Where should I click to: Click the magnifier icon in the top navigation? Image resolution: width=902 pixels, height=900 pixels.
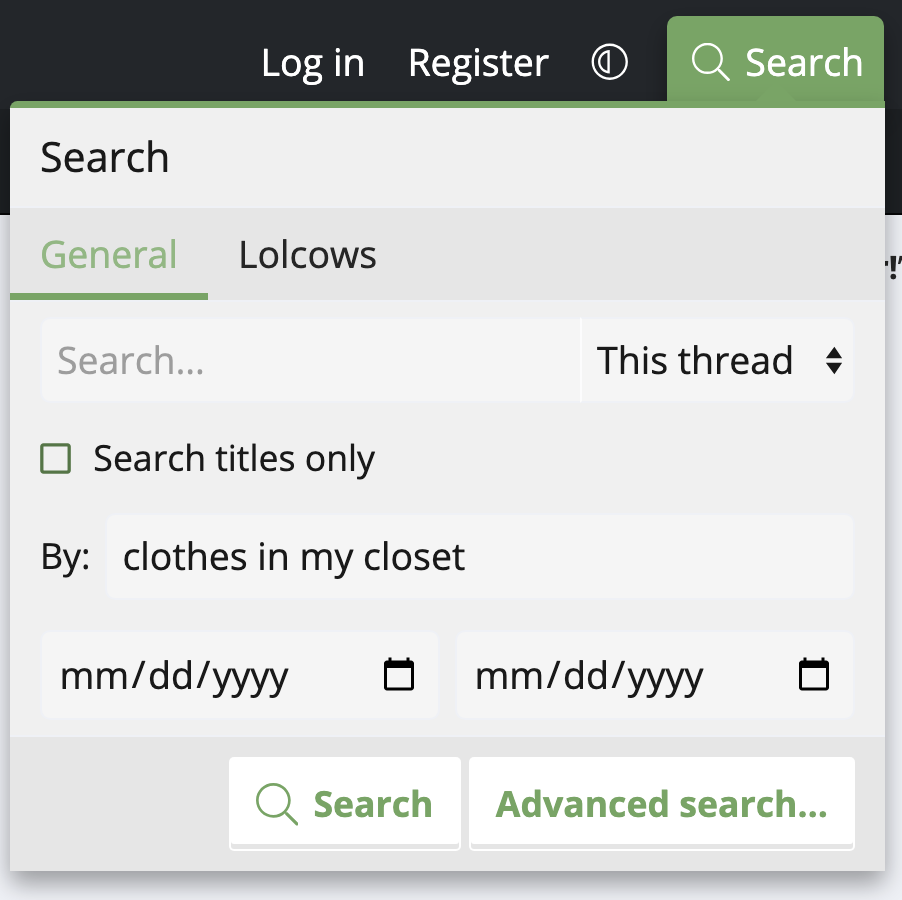[x=711, y=62]
